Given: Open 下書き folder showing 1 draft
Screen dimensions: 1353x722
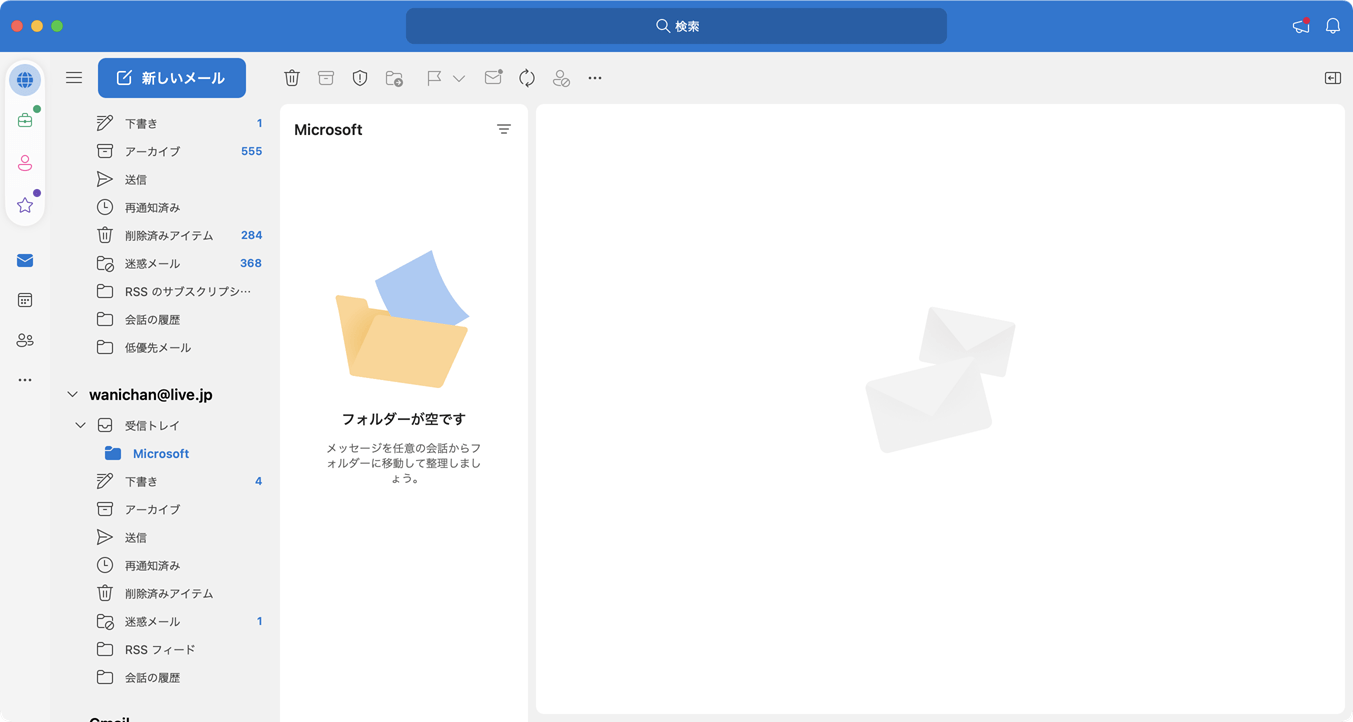Looking at the screenshot, I should (x=168, y=123).
